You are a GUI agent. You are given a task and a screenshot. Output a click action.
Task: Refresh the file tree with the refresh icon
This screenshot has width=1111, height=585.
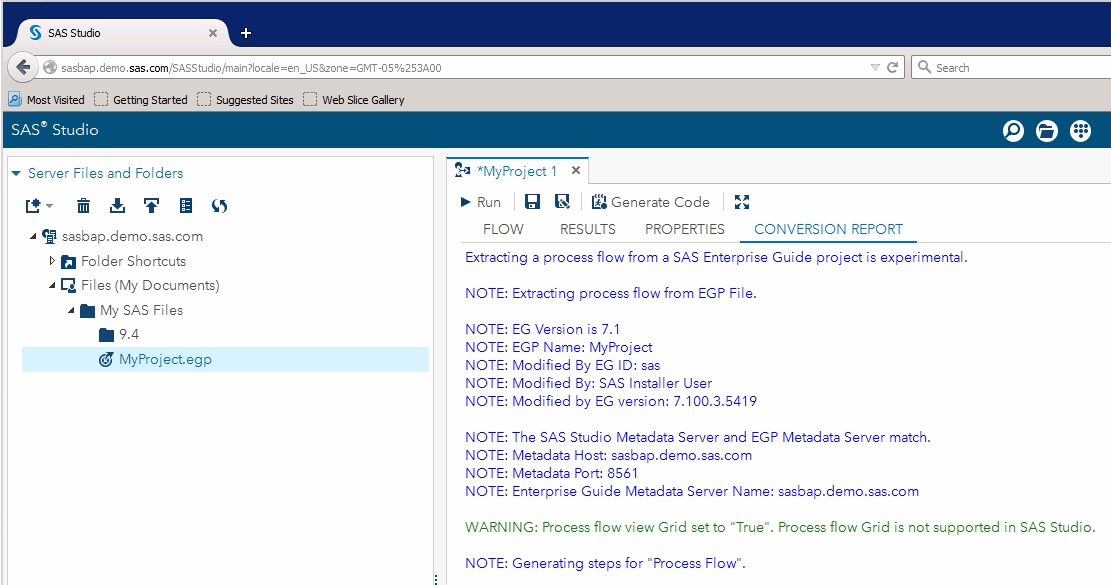[x=219, y=206]
